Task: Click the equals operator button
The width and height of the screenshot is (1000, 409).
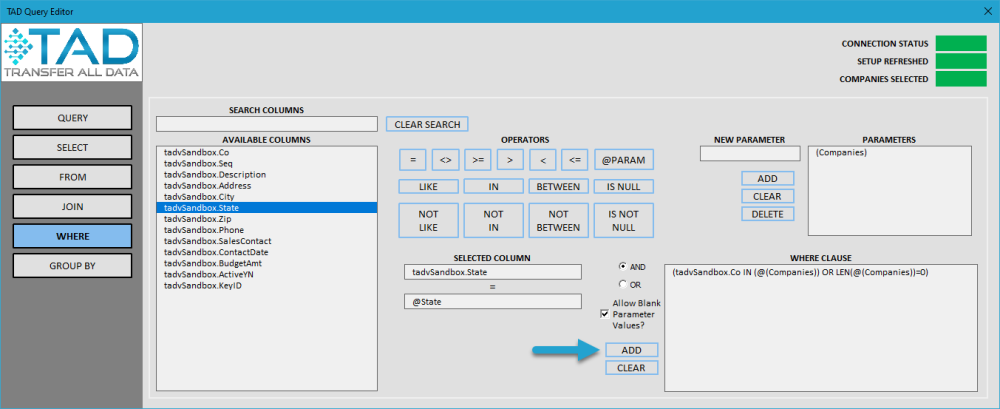Action: tap(413, 160)
